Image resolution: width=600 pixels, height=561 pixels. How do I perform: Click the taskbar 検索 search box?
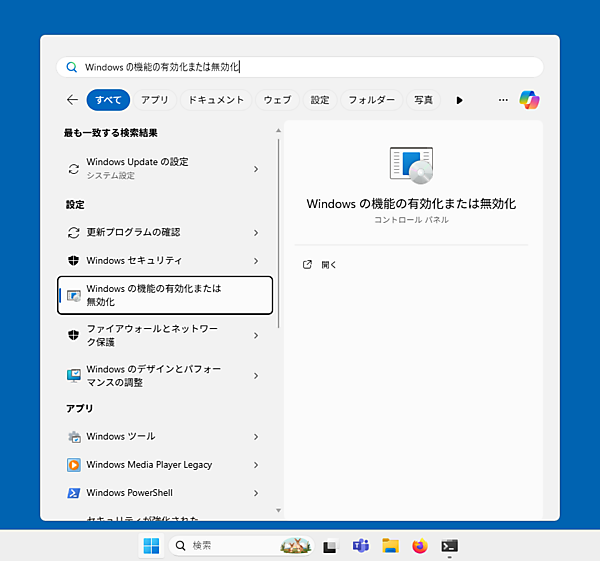pyautogui.click(x=241, y=545)
